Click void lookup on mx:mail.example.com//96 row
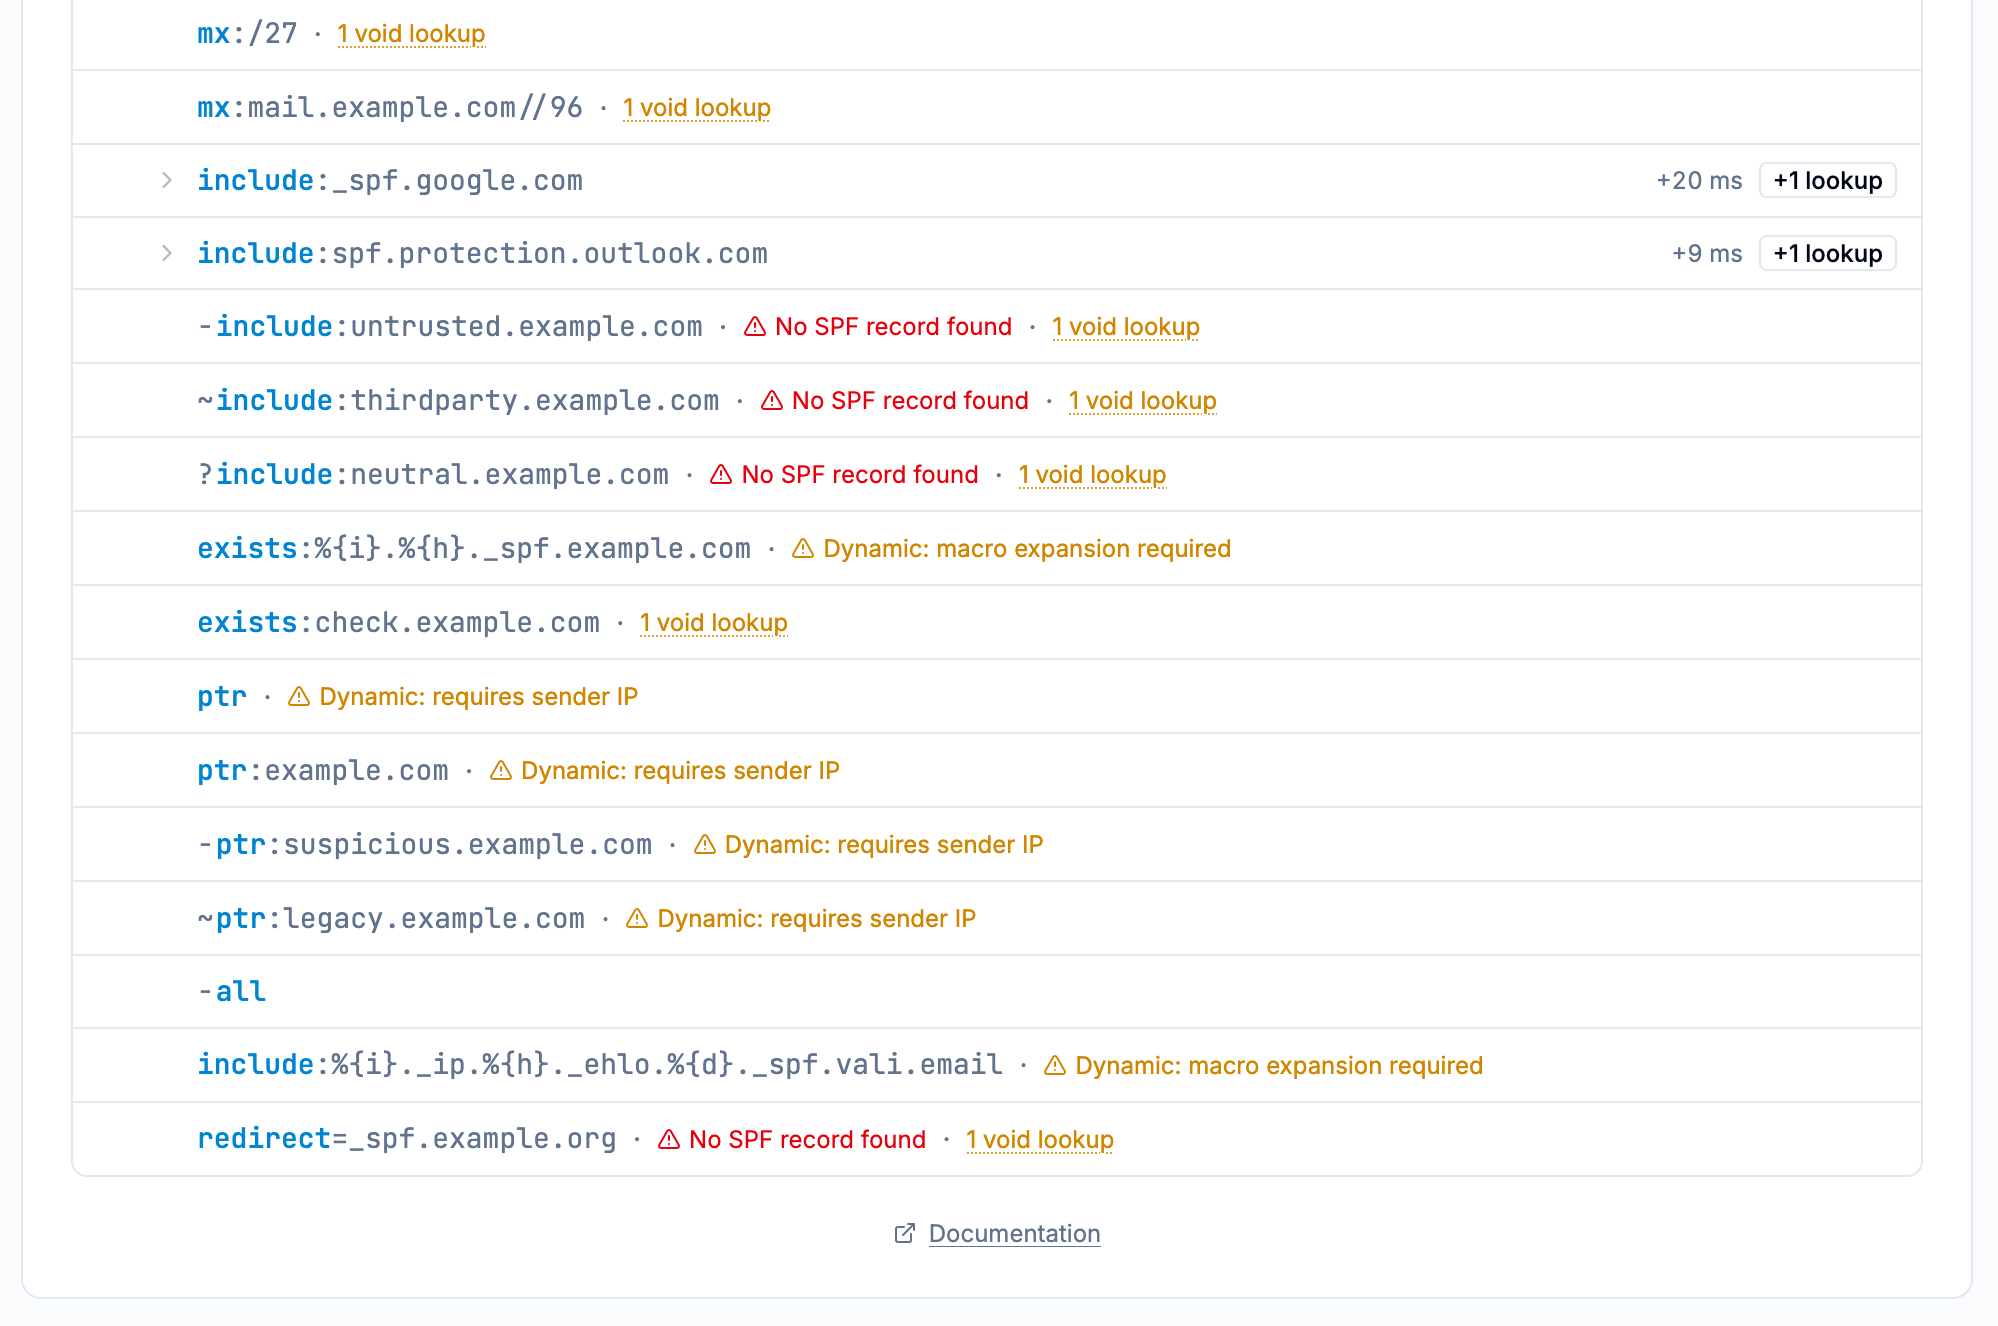The width and height of the screenshot is (1998, 1326). (x=697, y=107)
